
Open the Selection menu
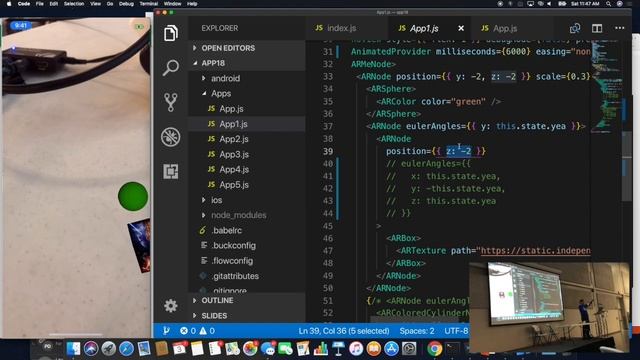tap(74, 4)
